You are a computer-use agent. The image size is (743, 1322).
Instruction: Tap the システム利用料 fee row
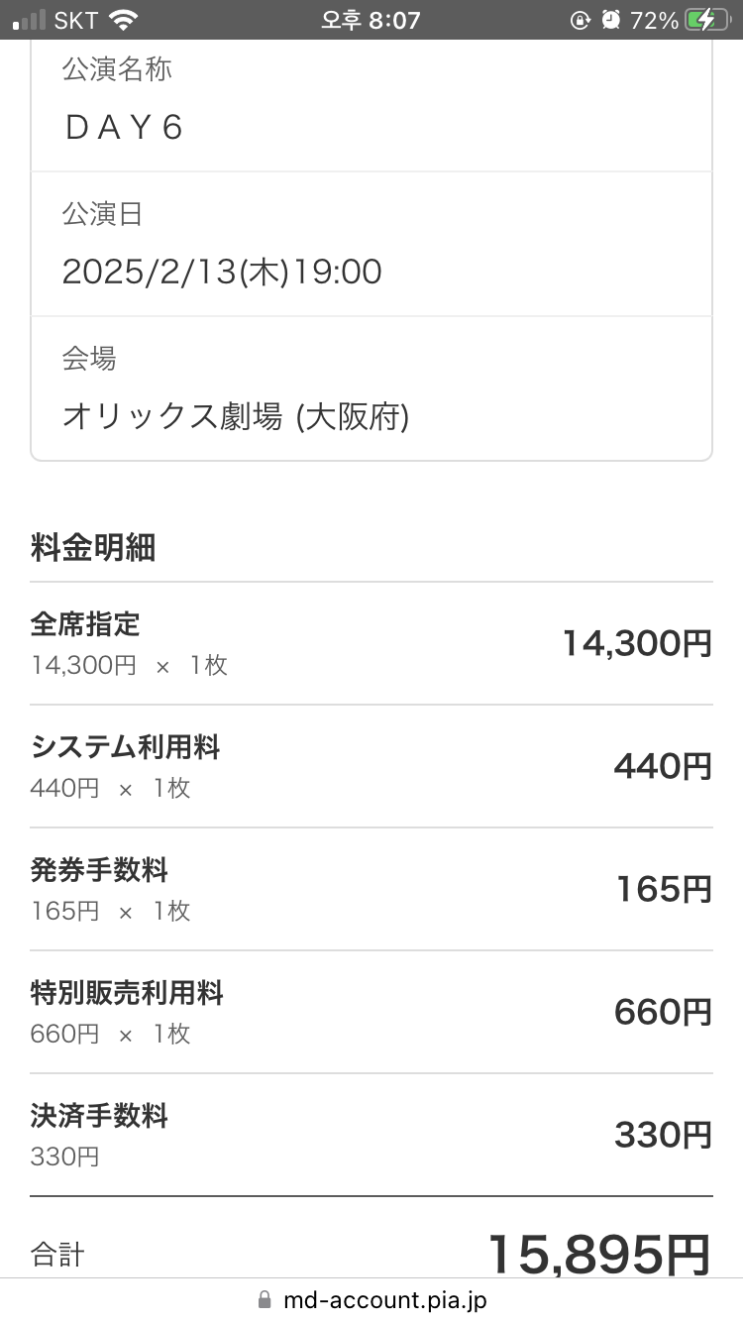coord(371,766)
